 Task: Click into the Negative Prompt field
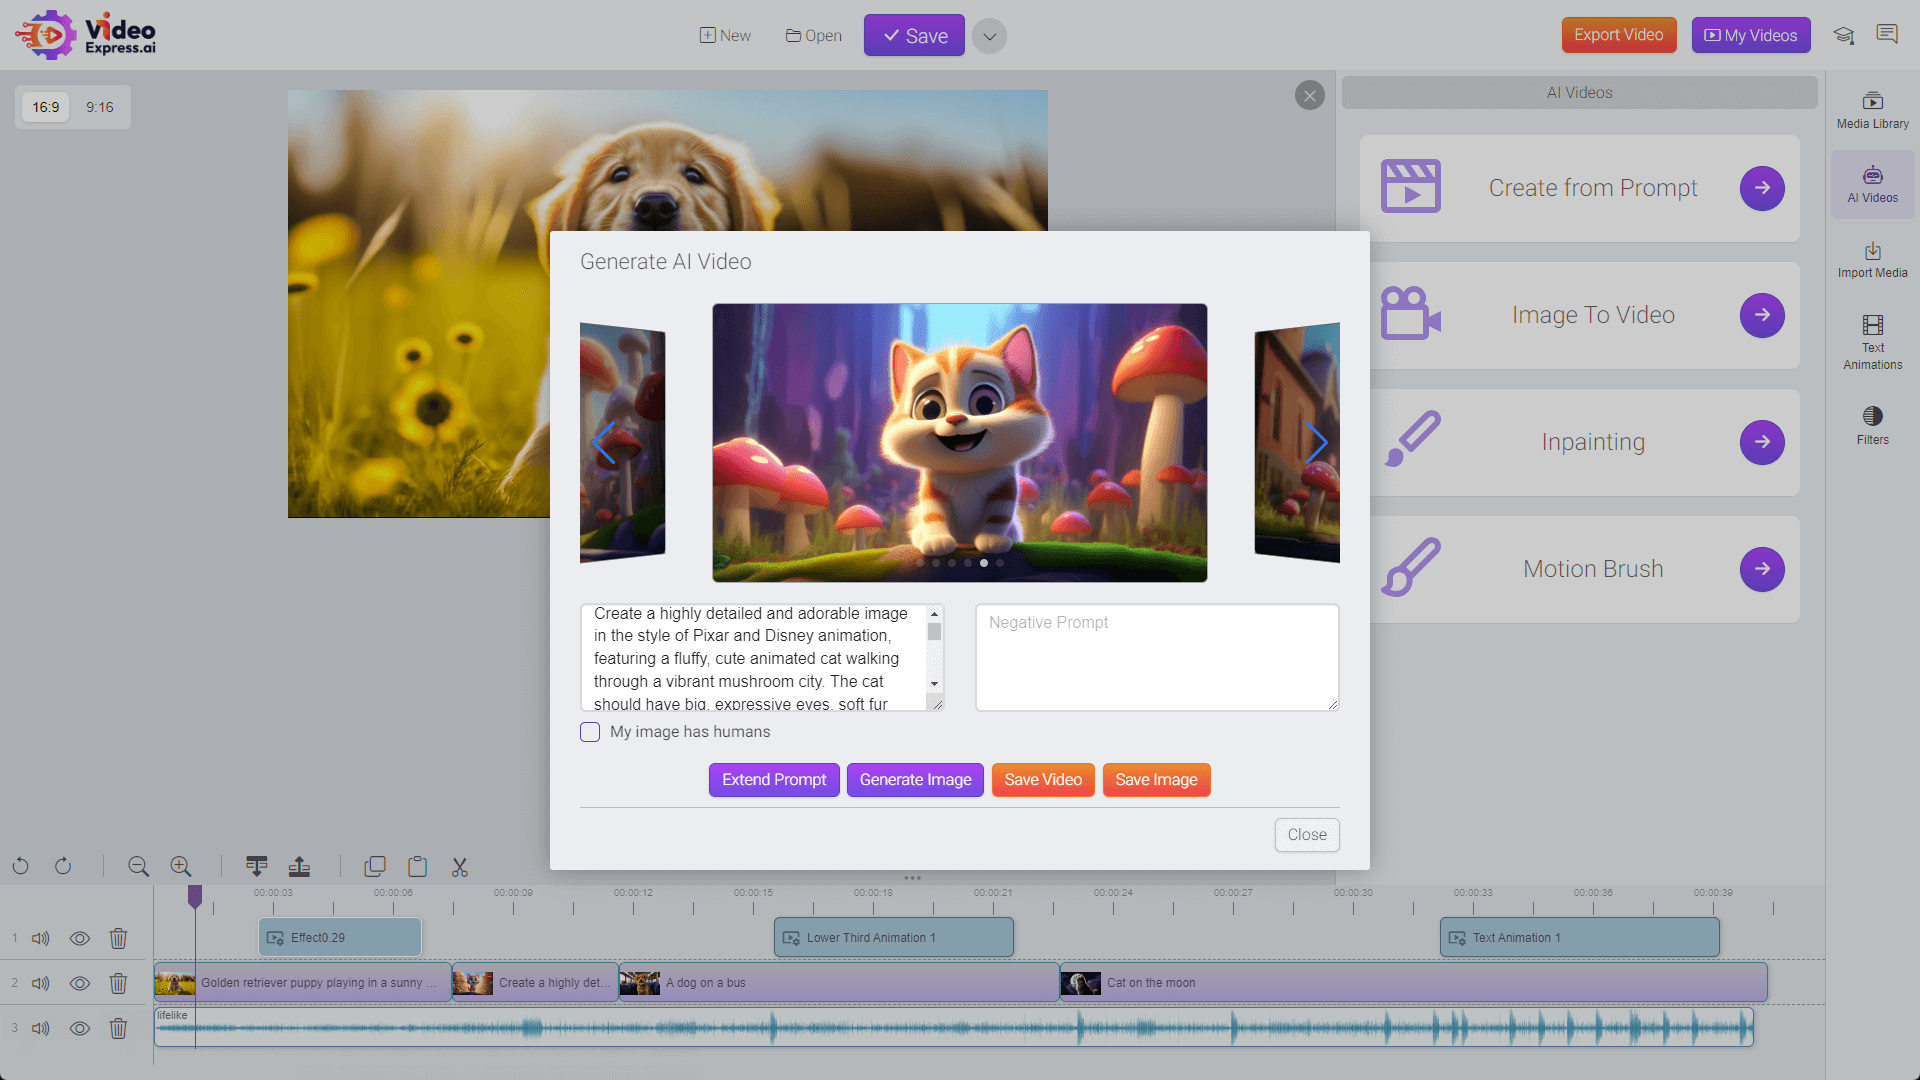point(1157,657)
